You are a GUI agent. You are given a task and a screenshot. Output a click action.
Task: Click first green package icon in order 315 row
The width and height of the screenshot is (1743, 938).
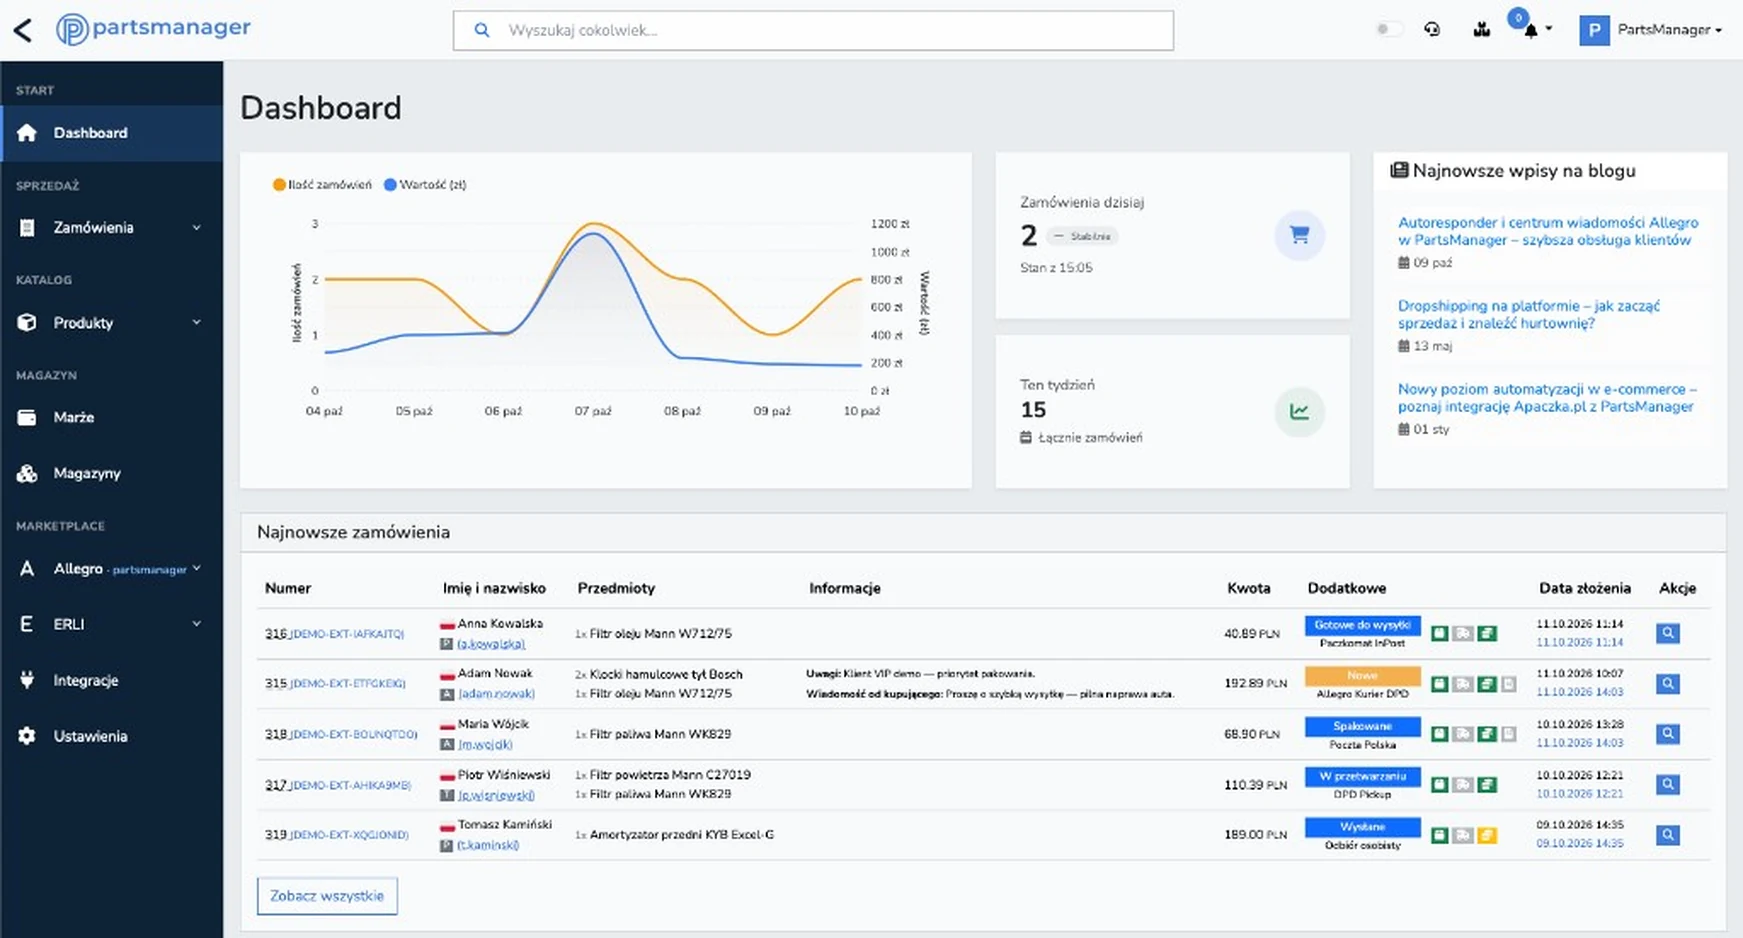click(1439, 685)
